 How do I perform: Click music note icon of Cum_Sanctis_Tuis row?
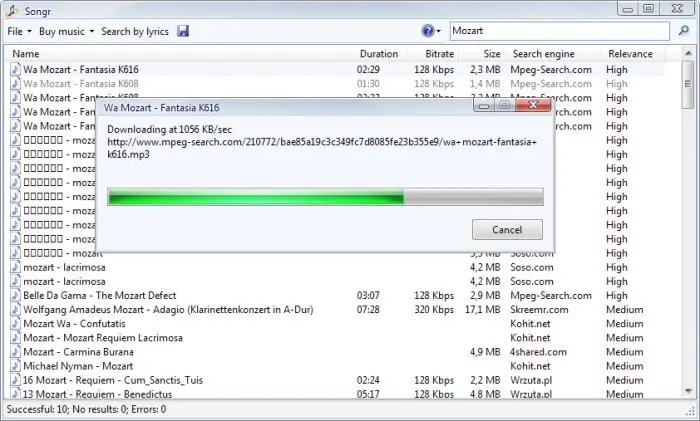pyautogui.click(x=16, y=380)
